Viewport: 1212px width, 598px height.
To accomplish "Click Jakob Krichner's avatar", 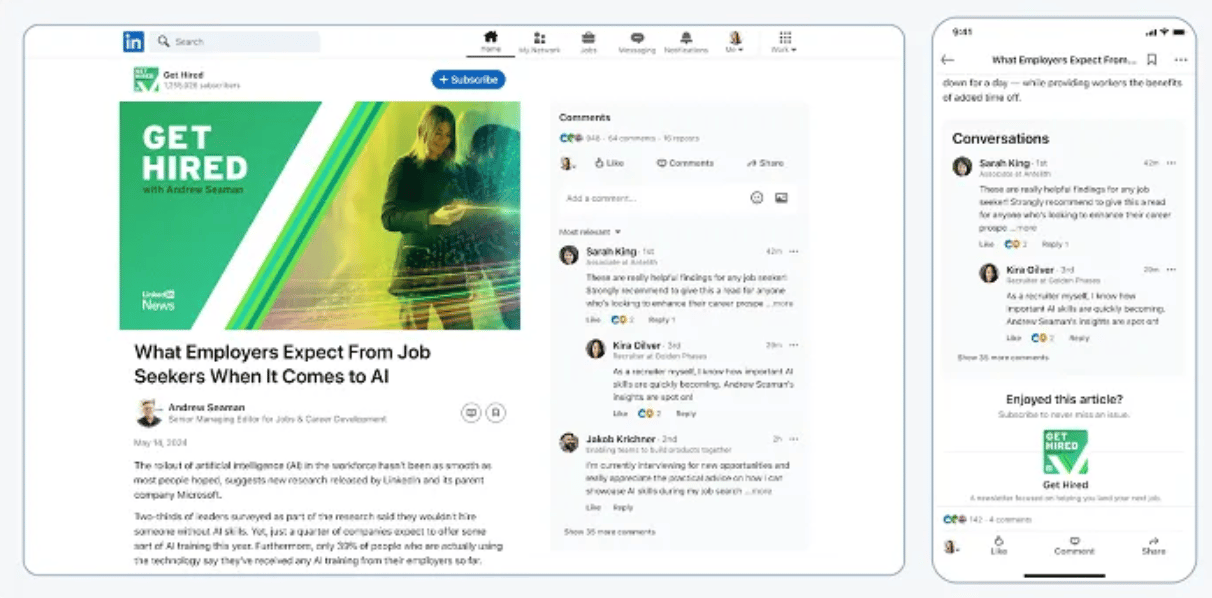I will pyautogui.click(x=569, y=442).
